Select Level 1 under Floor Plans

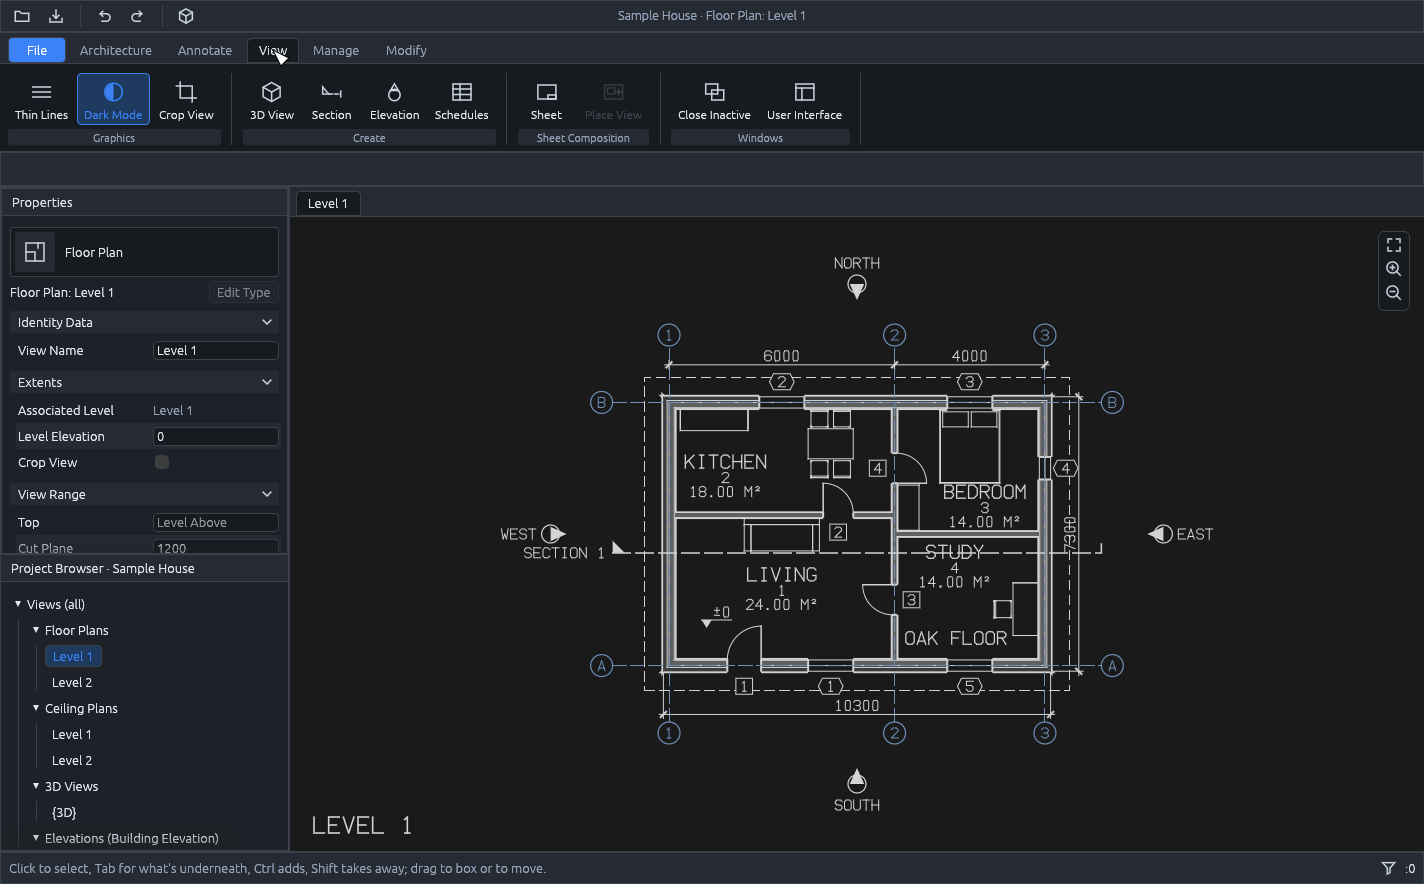tap(73, 656)
